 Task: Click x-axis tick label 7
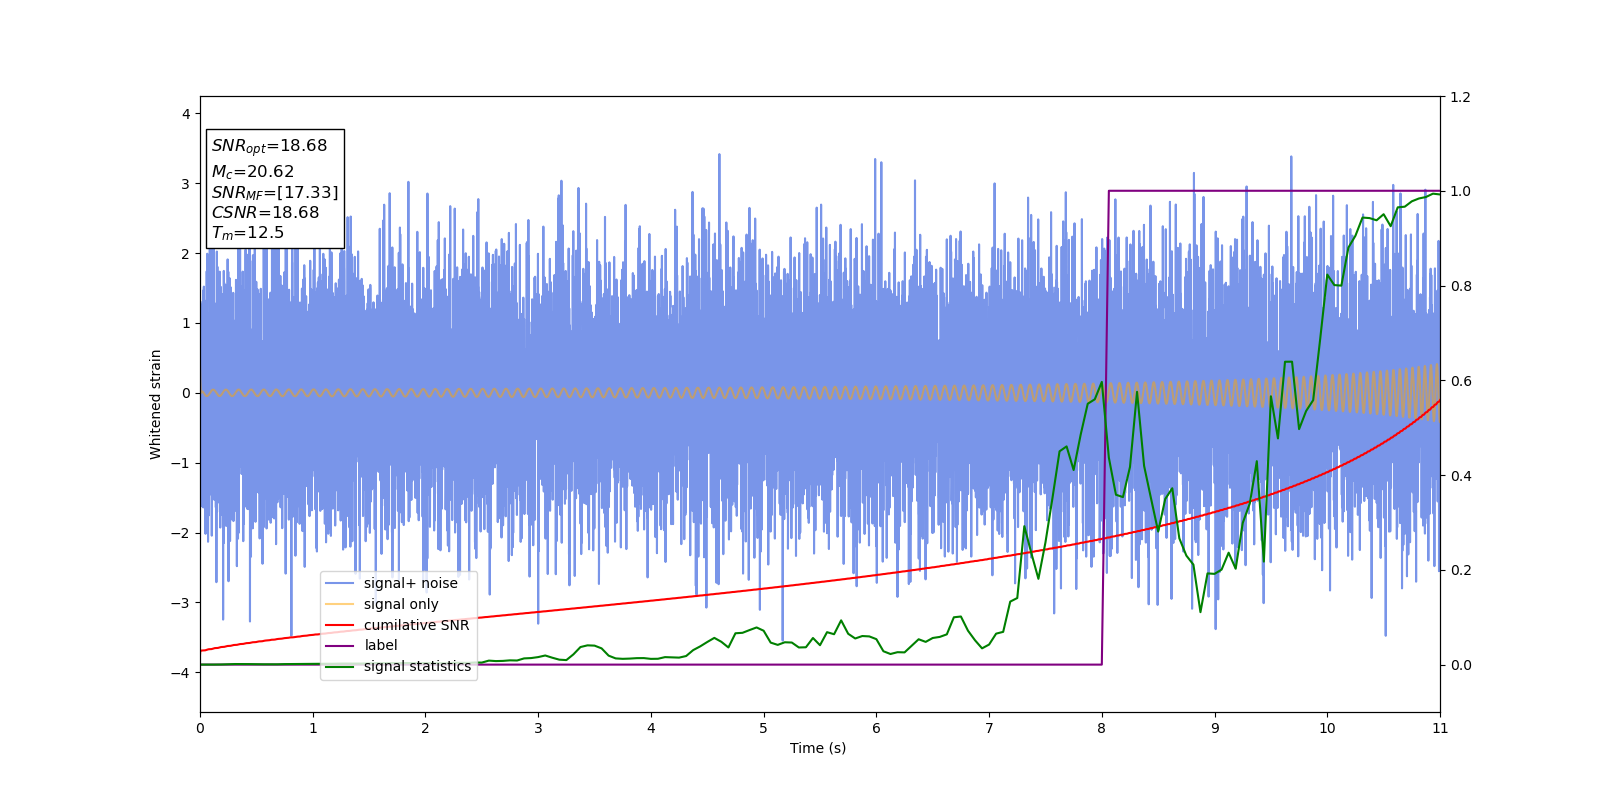pyautogui.click(x=989, y=728)
